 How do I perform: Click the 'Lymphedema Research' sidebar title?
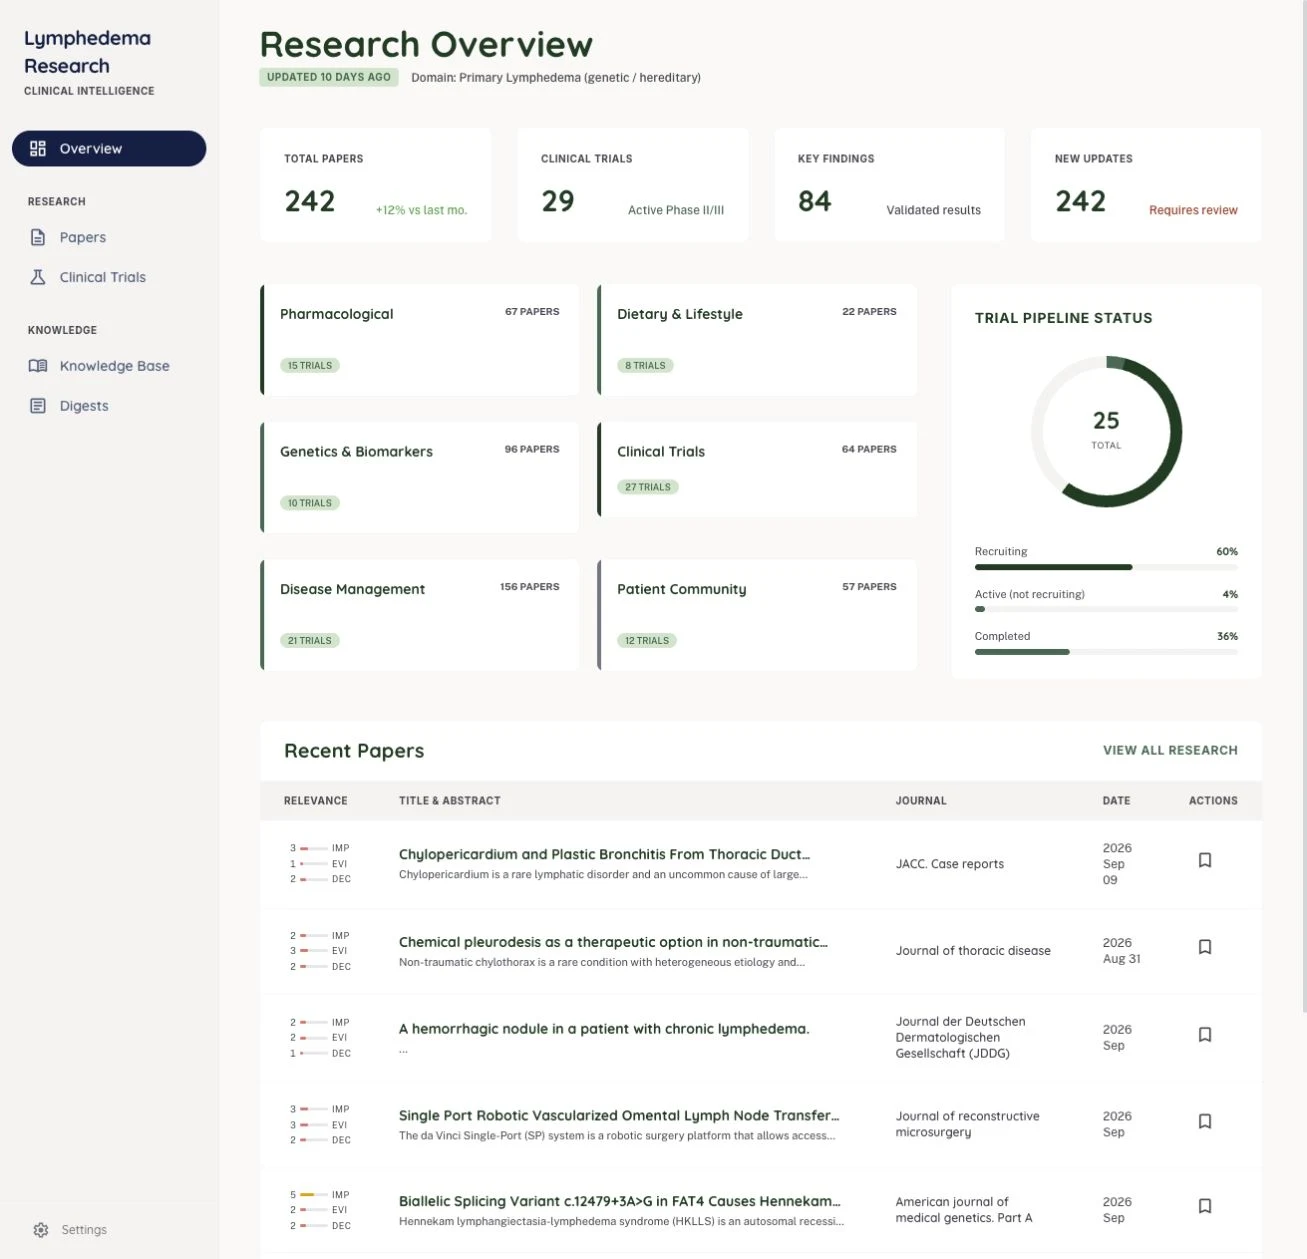(87, 52)
